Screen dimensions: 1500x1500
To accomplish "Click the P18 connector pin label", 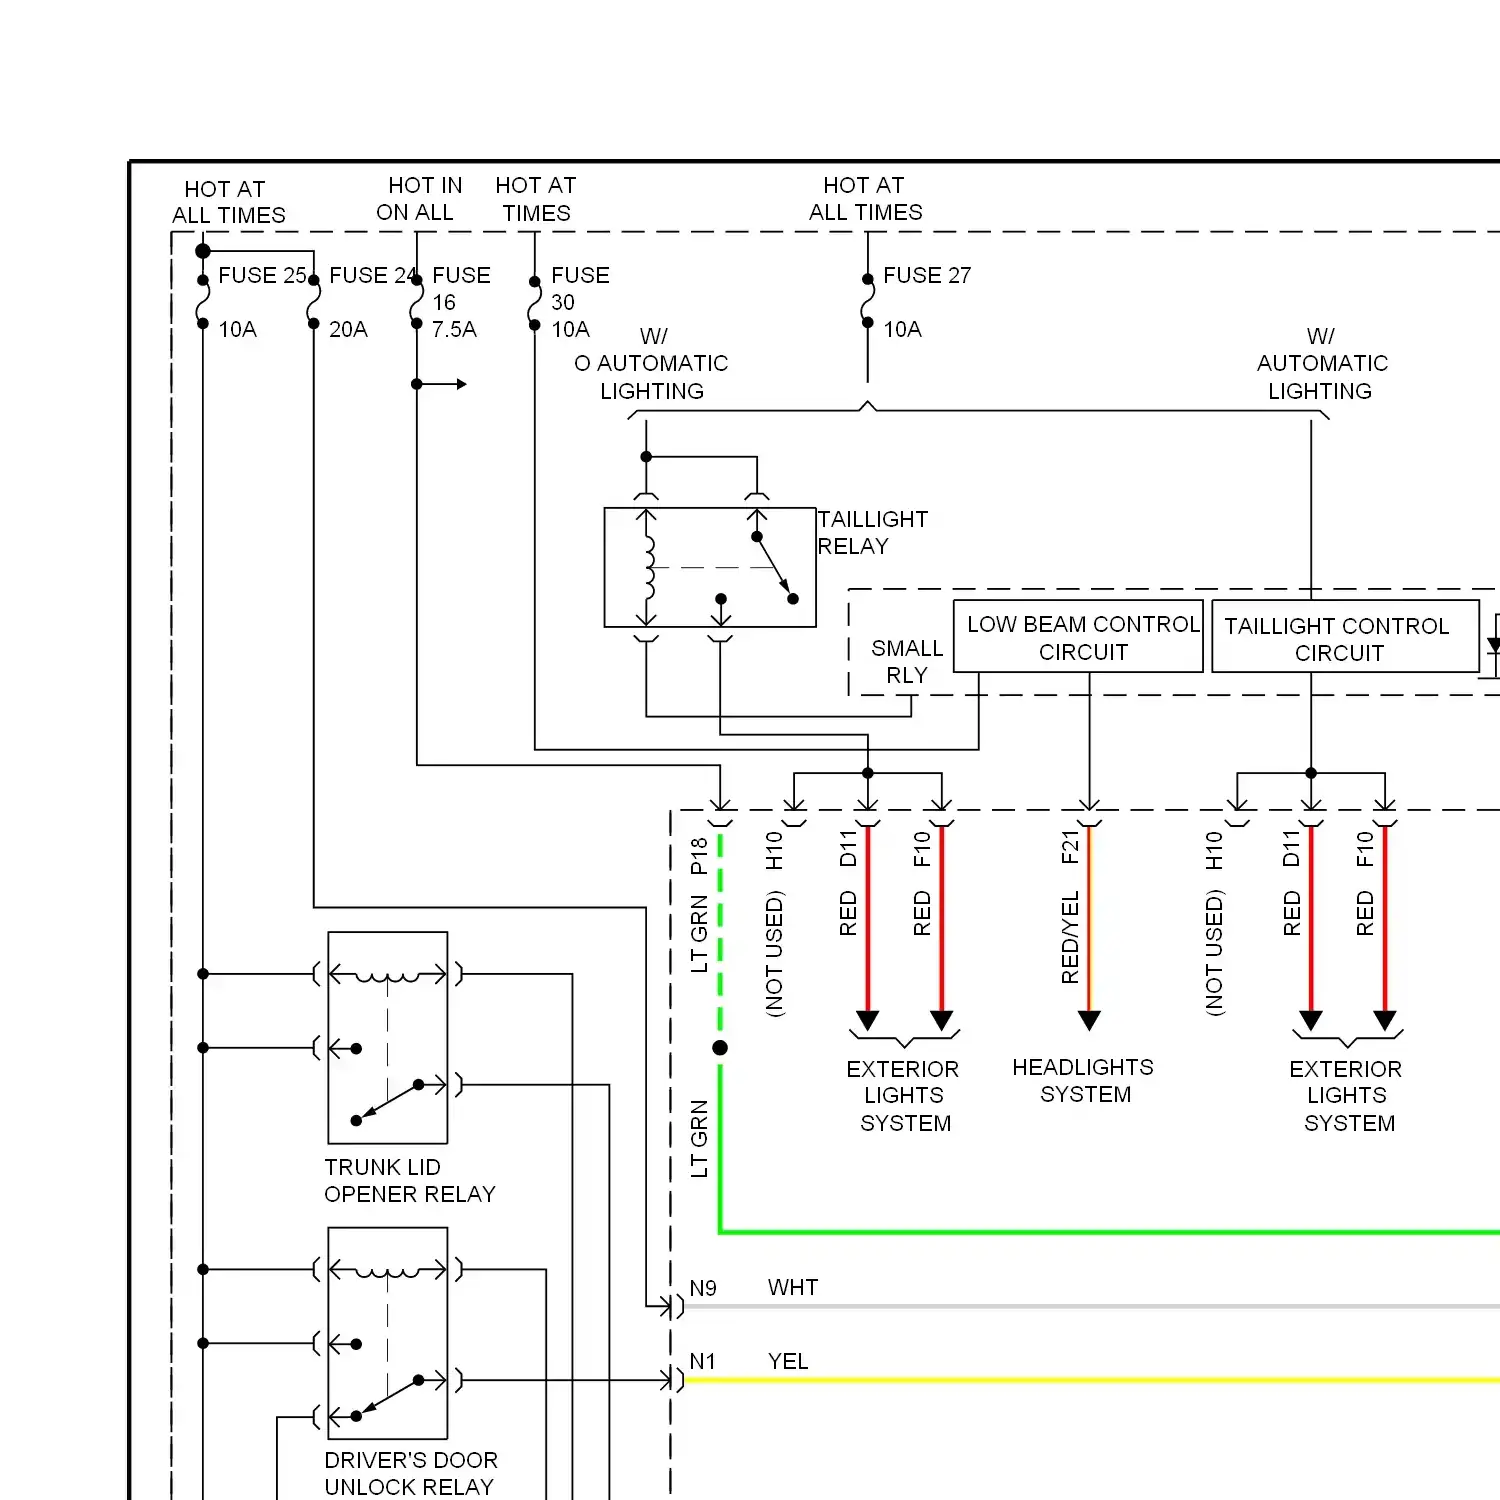I will 699,856.
